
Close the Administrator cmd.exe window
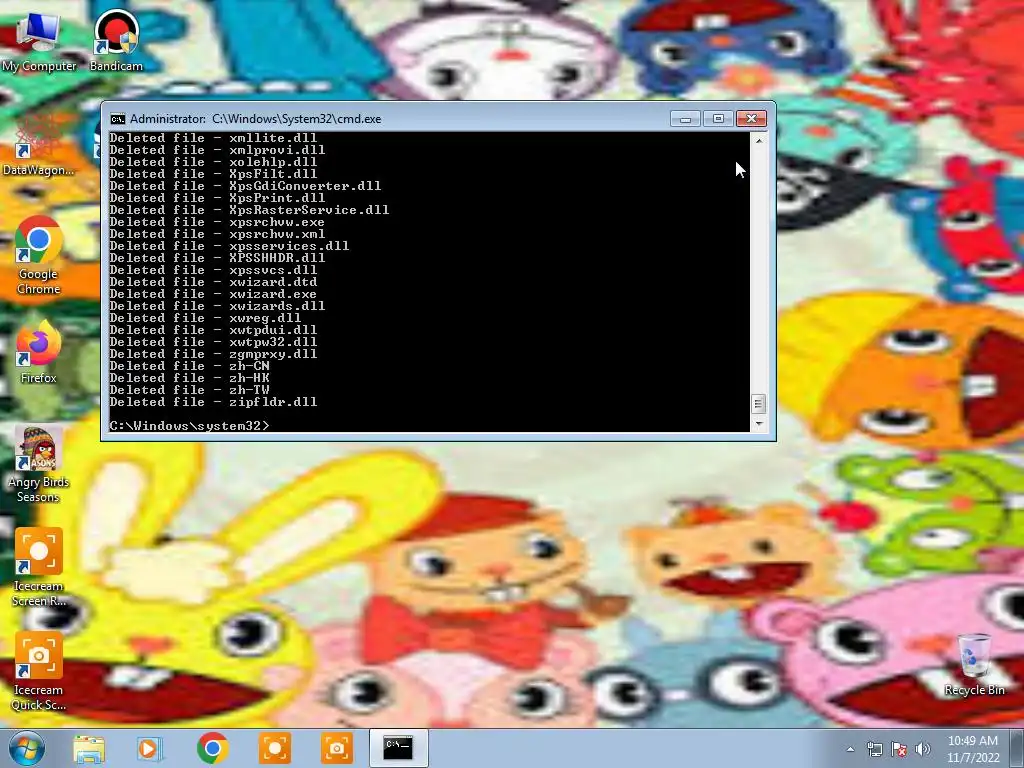[752, 119]
